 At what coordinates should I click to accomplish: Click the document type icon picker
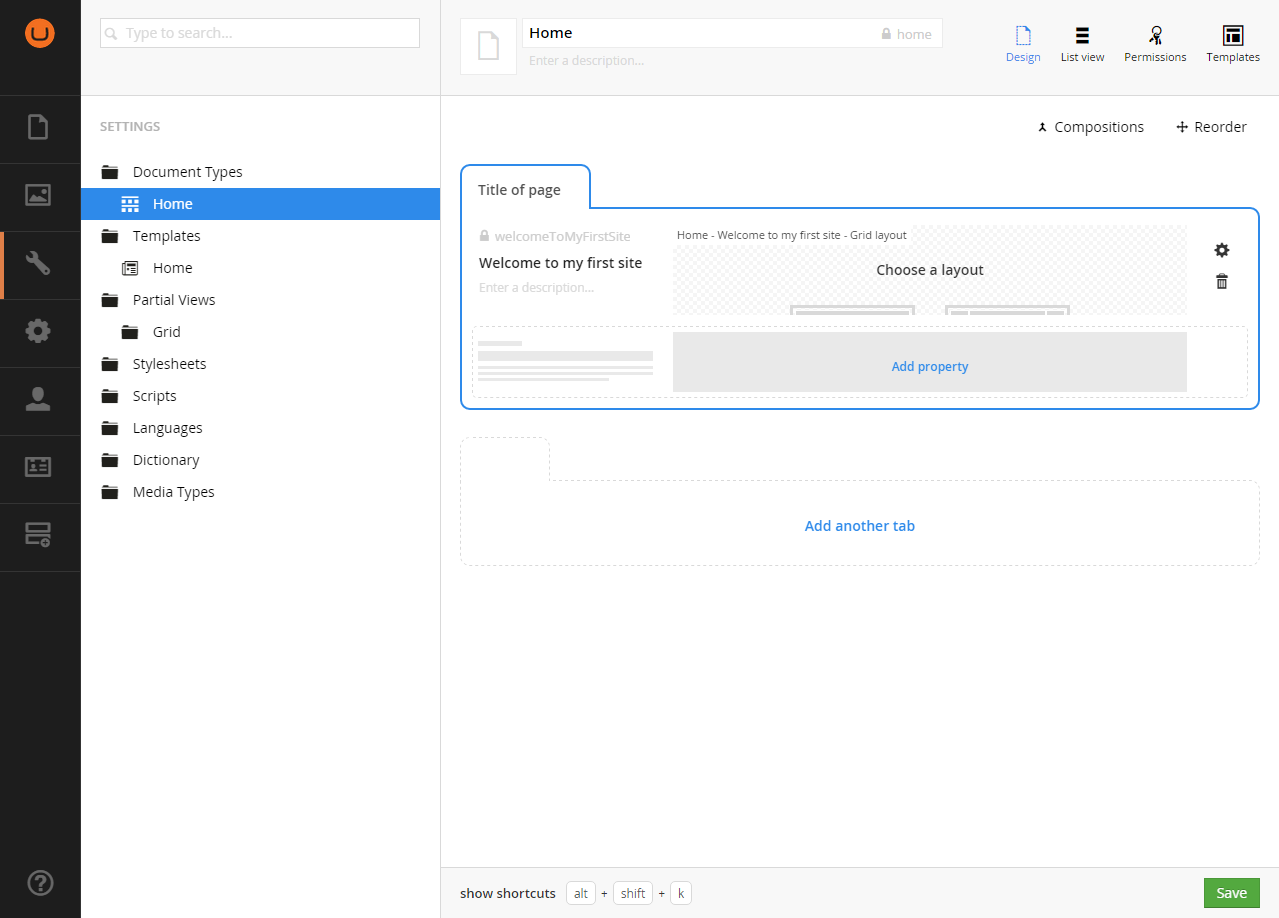tap(488, 46)
